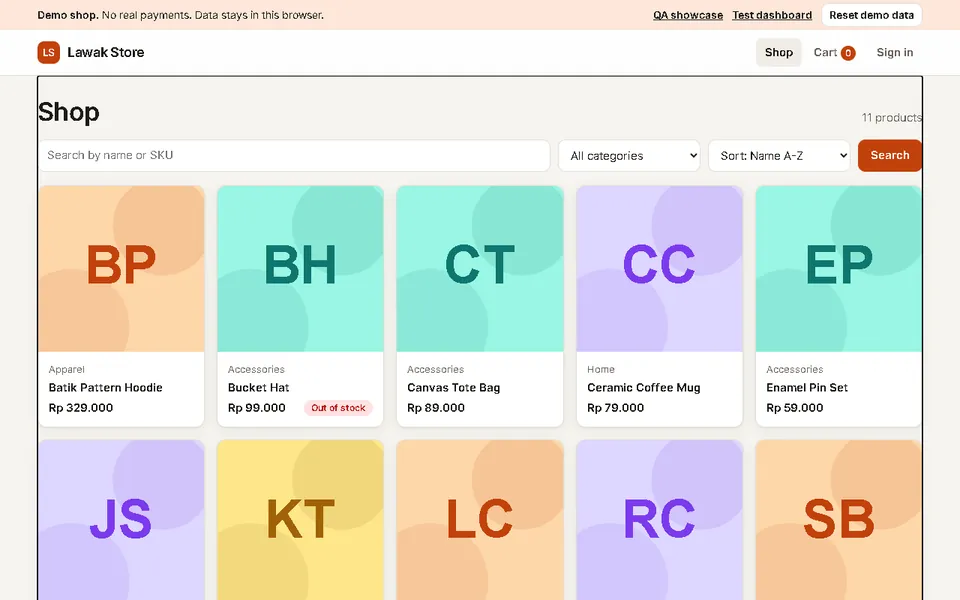This screenshot has width=960, height=600.
Task: Click the Accessories label on Canvas Tote Bag card
Action: (x=435, y=370)
